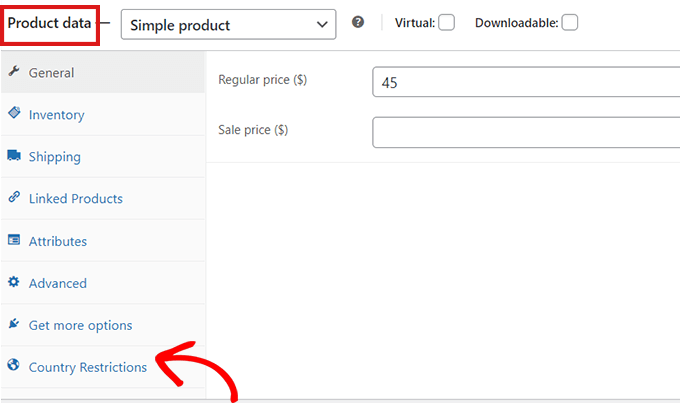Open the Attributes tab
680x403 pixels.
pyautogui.click(x=58, y=241)
